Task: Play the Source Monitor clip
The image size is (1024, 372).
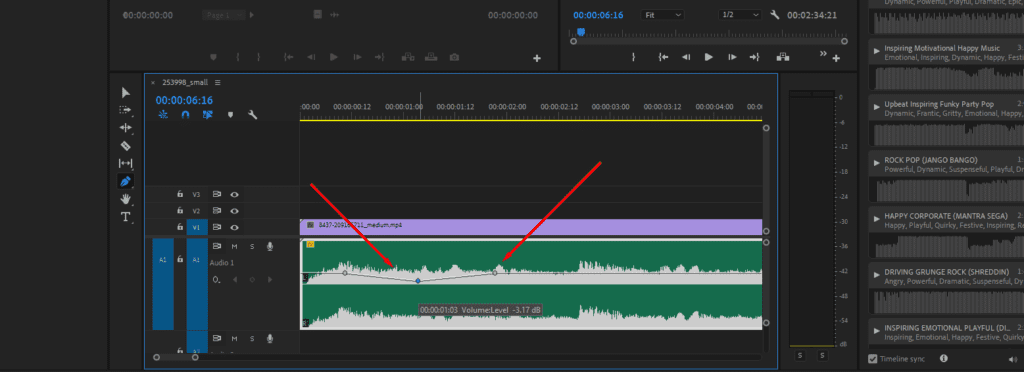Action: click(x=334, y=57)
